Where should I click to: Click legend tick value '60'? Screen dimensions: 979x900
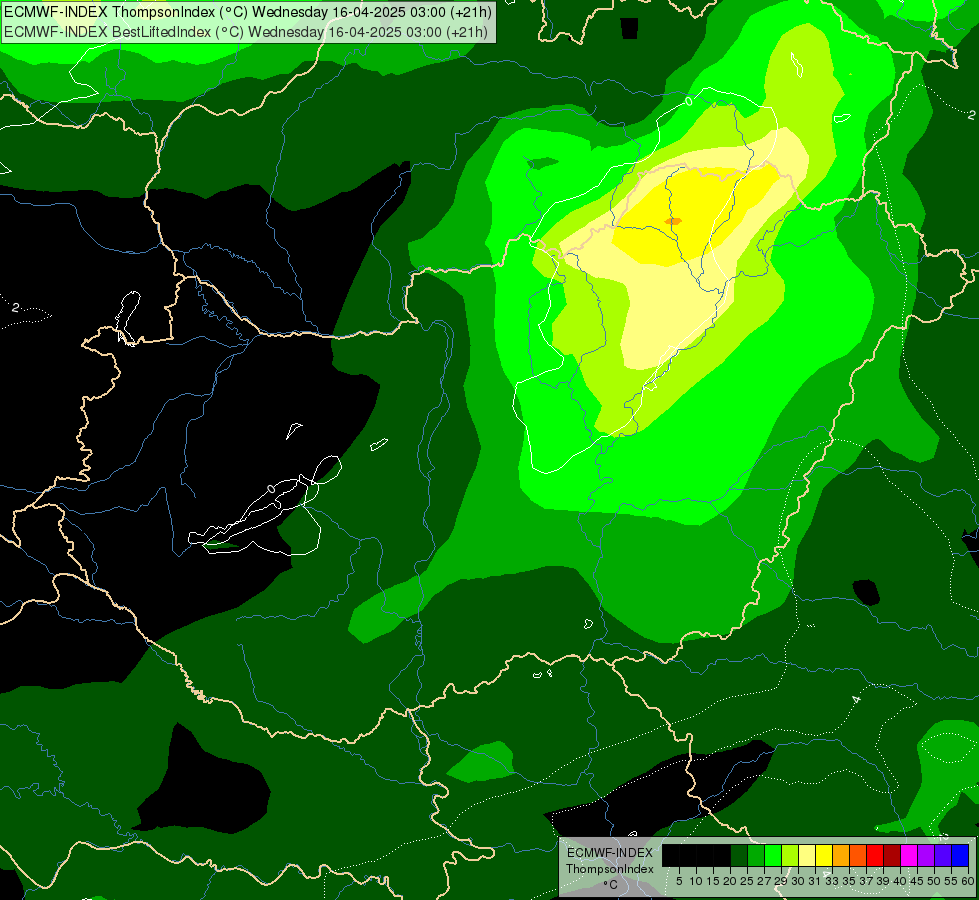(x=968, y=881)
